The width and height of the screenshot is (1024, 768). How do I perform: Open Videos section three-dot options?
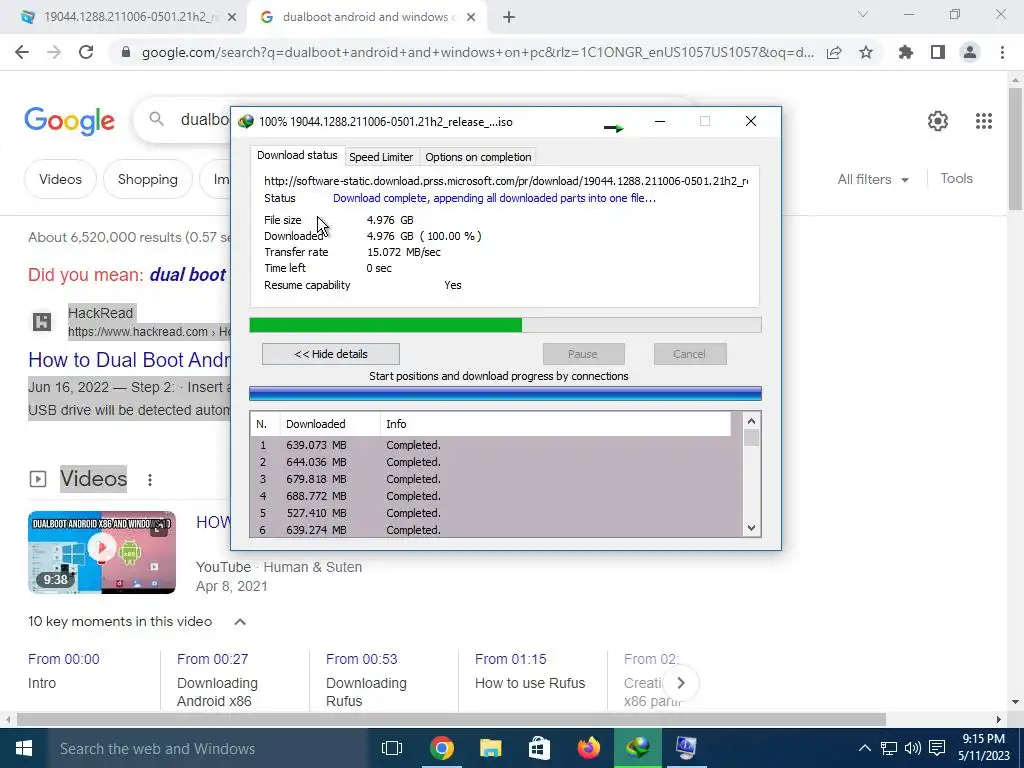click(x=150, y=479)
